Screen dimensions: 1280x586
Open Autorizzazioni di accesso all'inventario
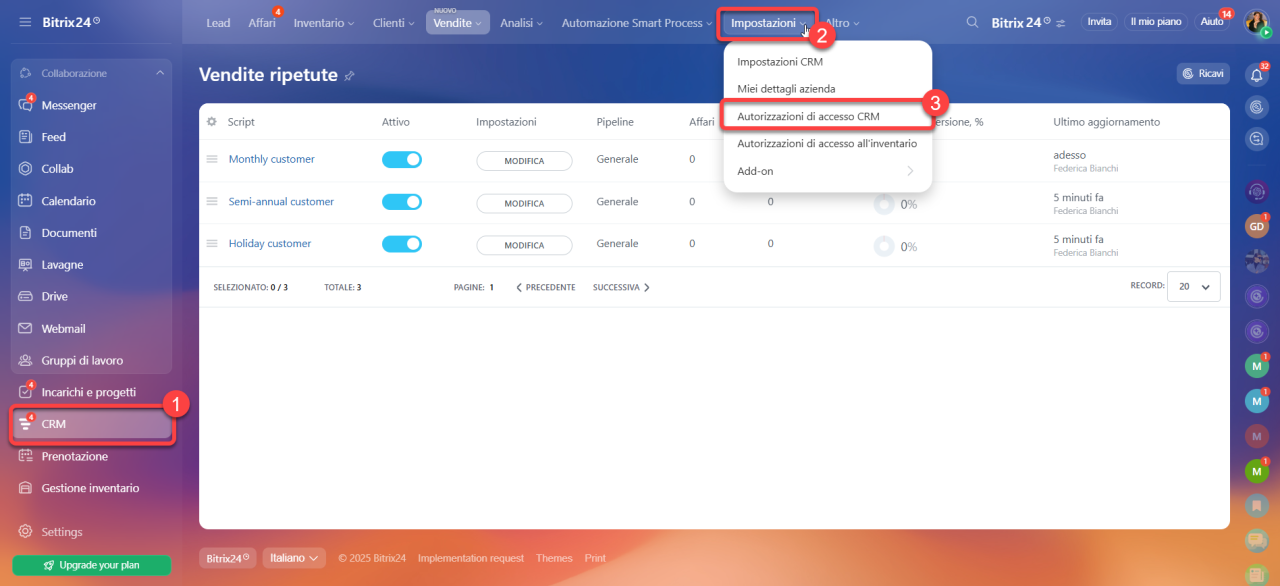tap(828, 143)
